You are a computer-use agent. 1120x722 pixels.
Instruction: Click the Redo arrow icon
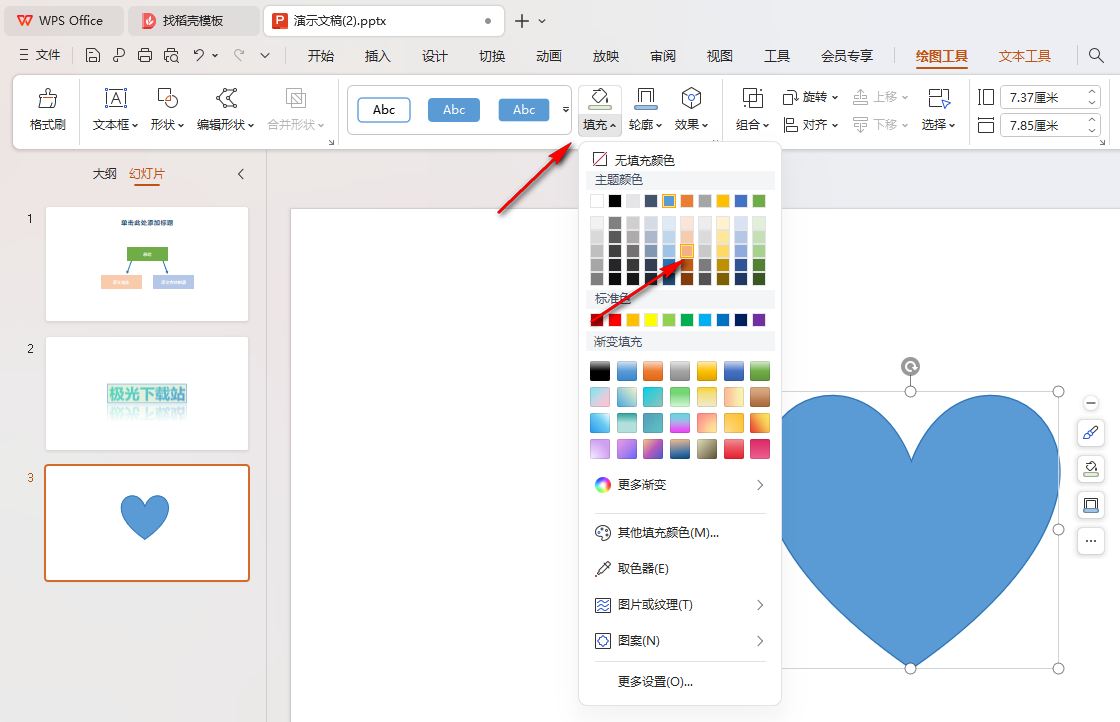click(239, 55)
